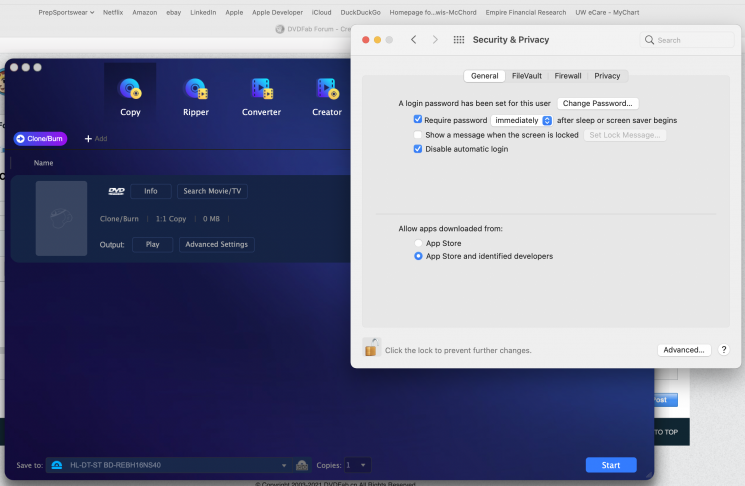The height and width of the screenshot is (486, 745).
Task: Click the plus Add source button
Action: [x=96, y=138]
